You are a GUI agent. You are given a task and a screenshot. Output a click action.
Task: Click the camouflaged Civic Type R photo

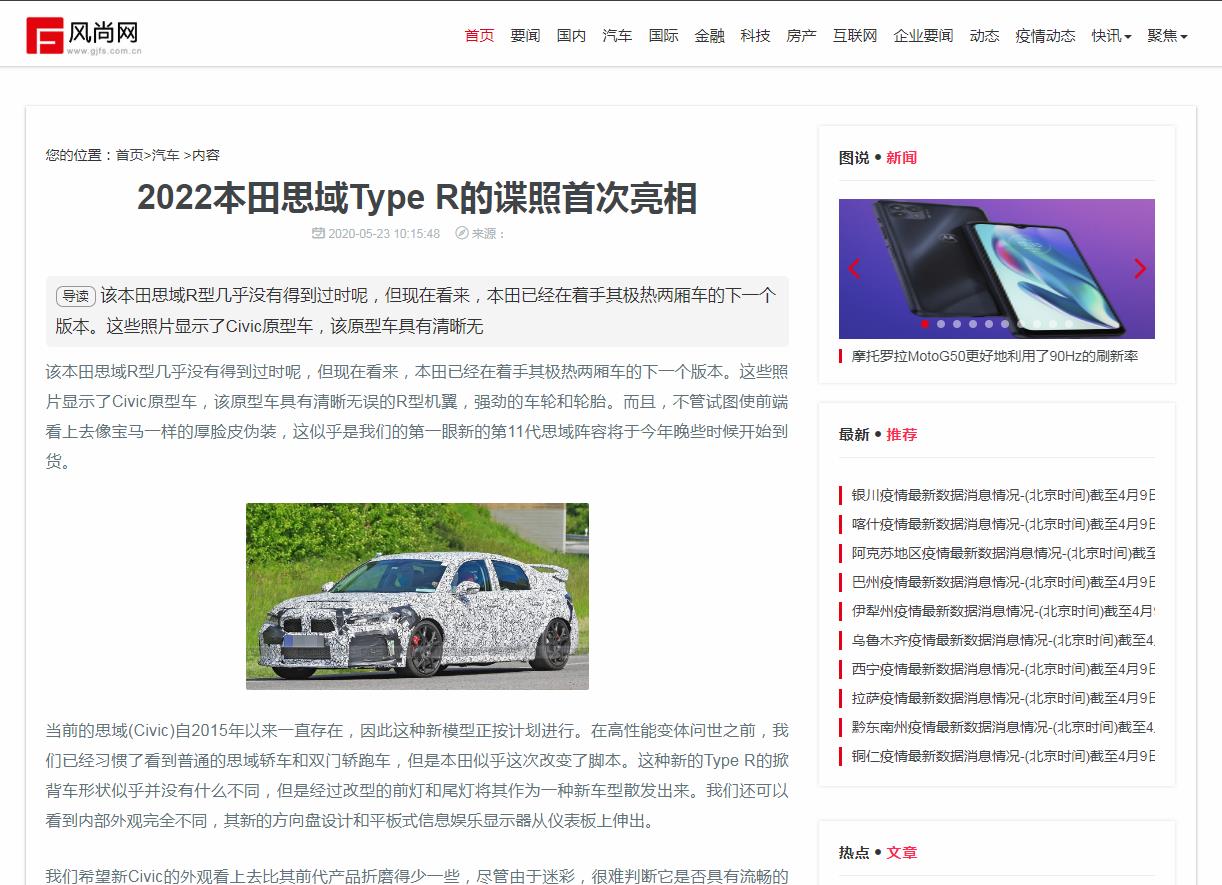[417, 596]
